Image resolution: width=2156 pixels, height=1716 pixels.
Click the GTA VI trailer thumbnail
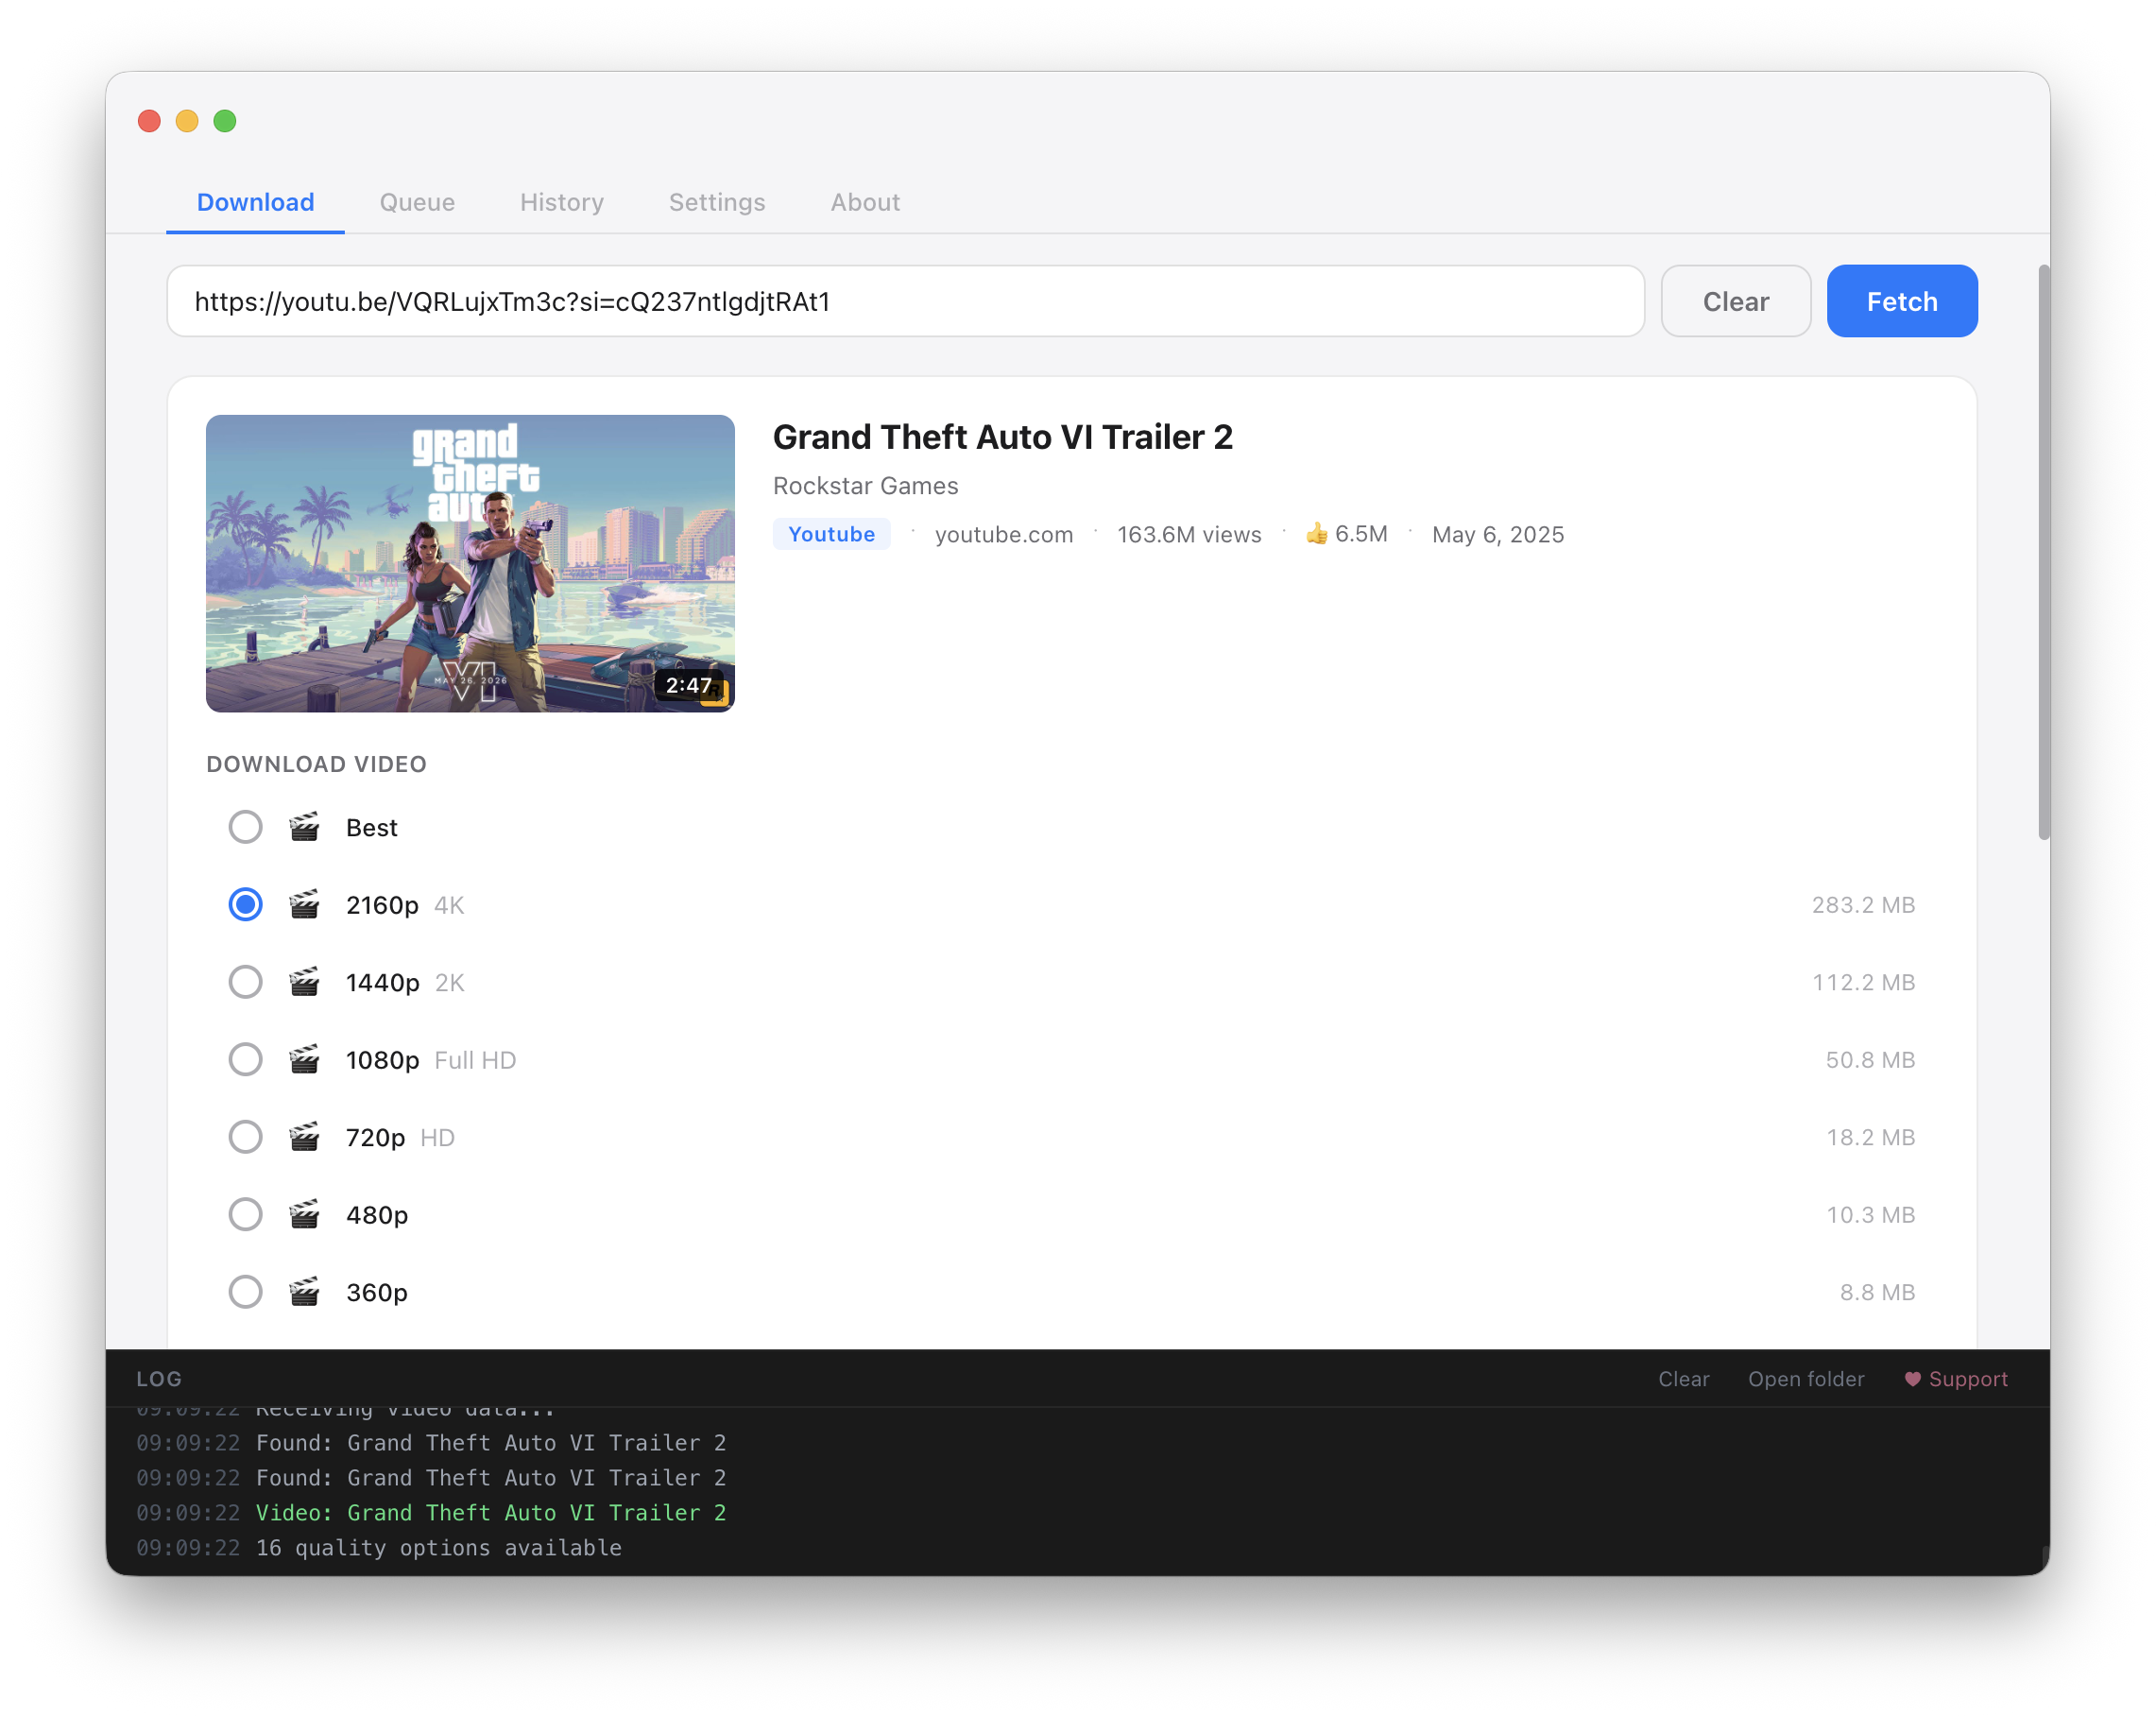pos(470,563)
